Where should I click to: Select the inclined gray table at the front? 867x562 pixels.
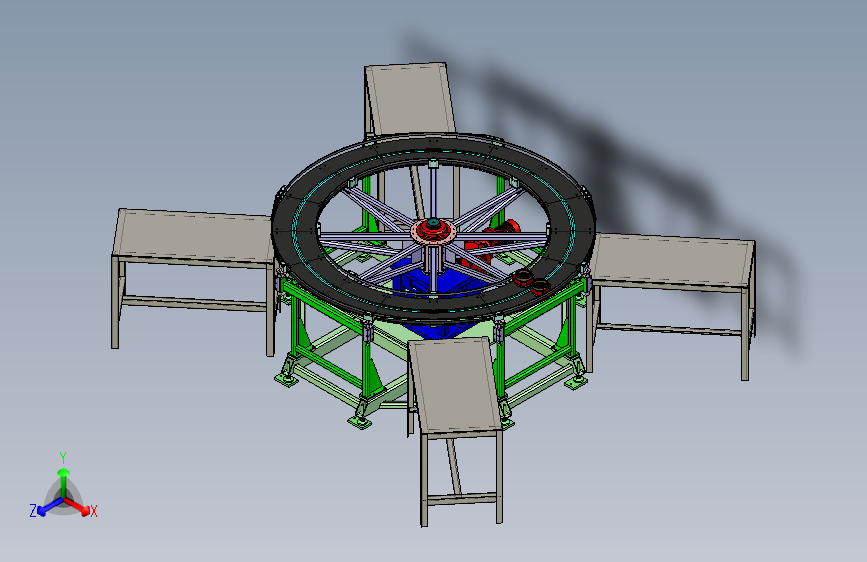click(x=455, y=386)
